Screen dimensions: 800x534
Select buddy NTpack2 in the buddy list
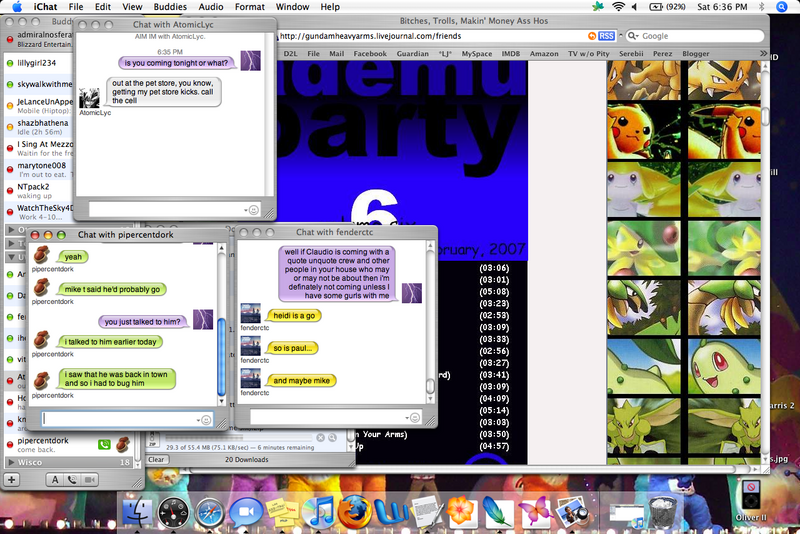[x=39, y=191]
